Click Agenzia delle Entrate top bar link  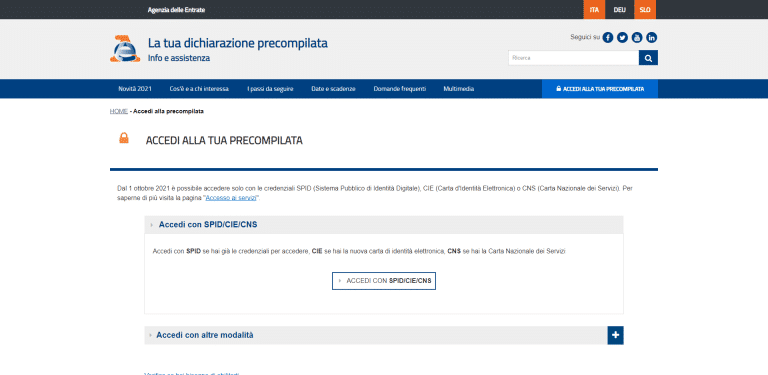coord(176,10)
